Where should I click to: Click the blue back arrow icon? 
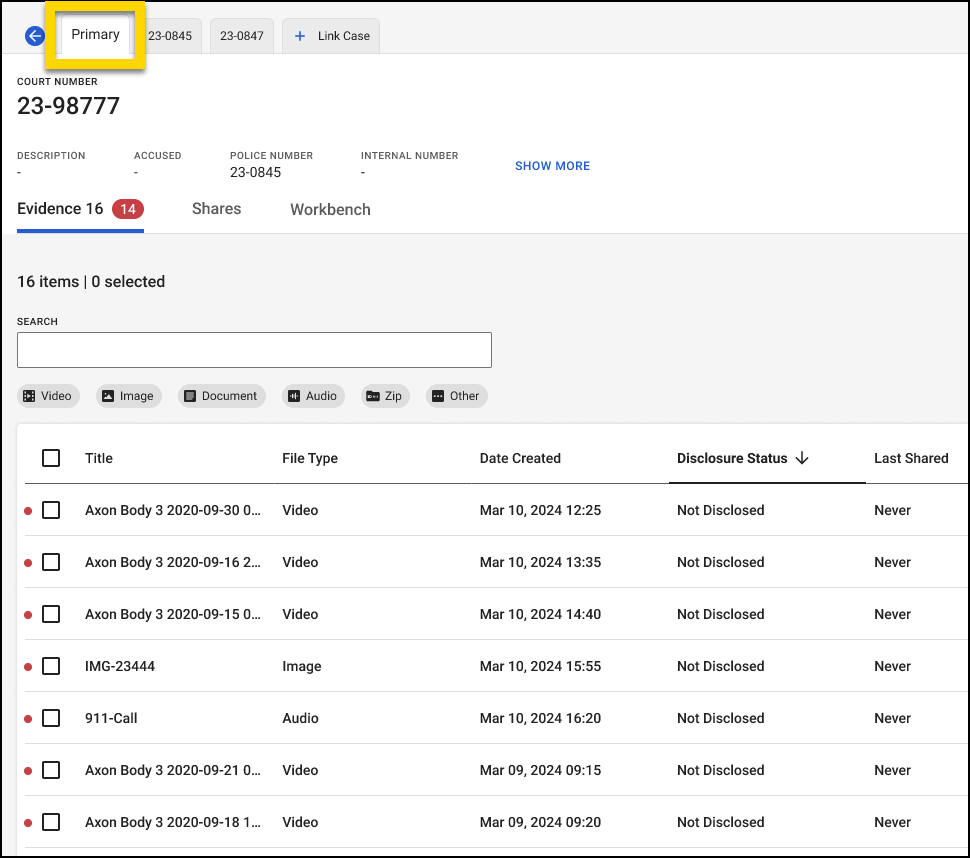pyautogui.click(x=35, y=36)
